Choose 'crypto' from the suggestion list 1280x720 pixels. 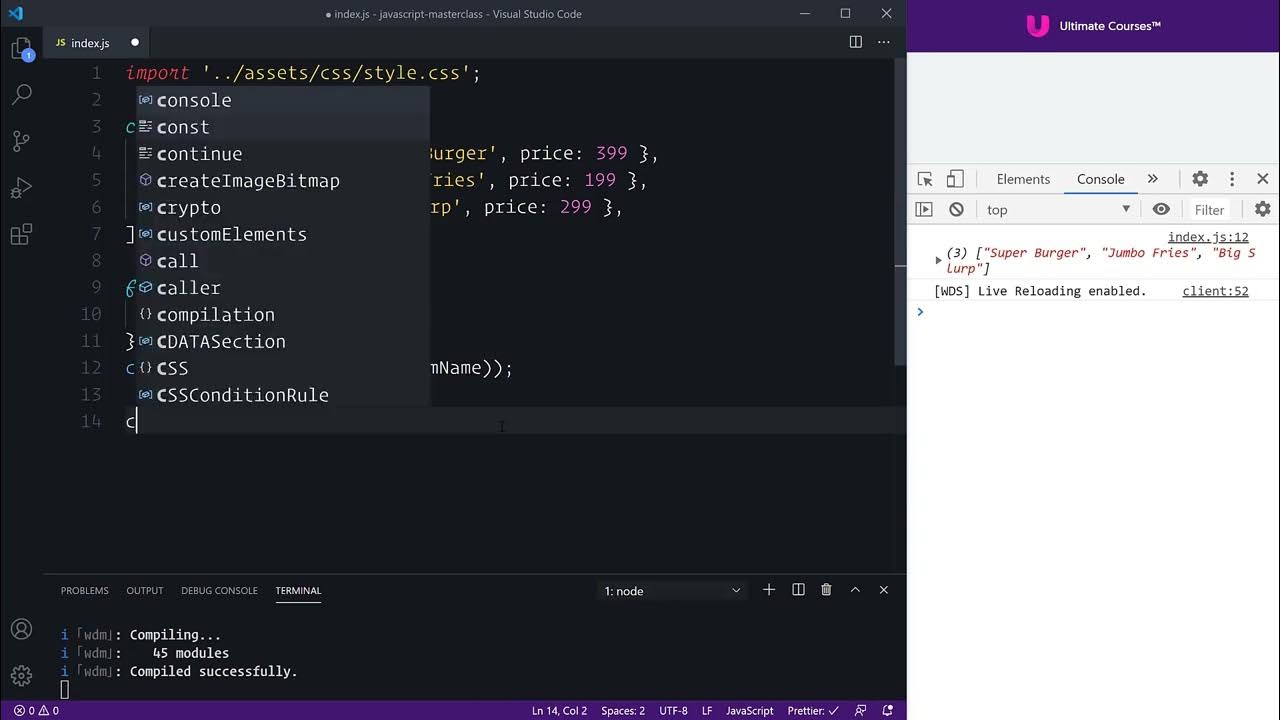pyautogui.click(x=283, y=207)
